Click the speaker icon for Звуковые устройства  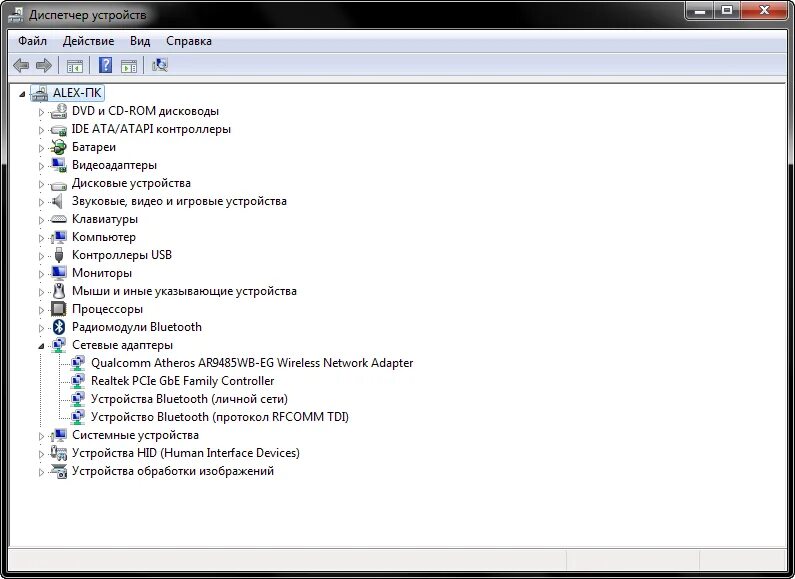point(57,201)
